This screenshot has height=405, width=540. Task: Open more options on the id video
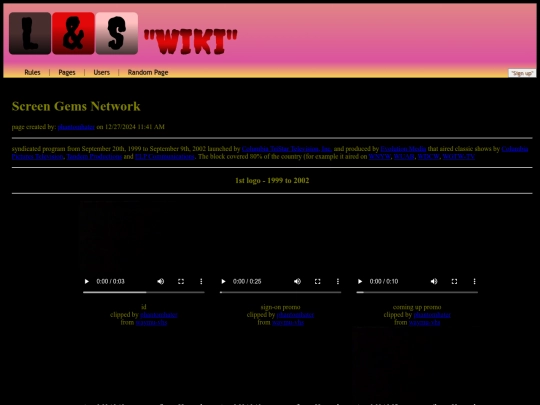(x=201, y=281)
